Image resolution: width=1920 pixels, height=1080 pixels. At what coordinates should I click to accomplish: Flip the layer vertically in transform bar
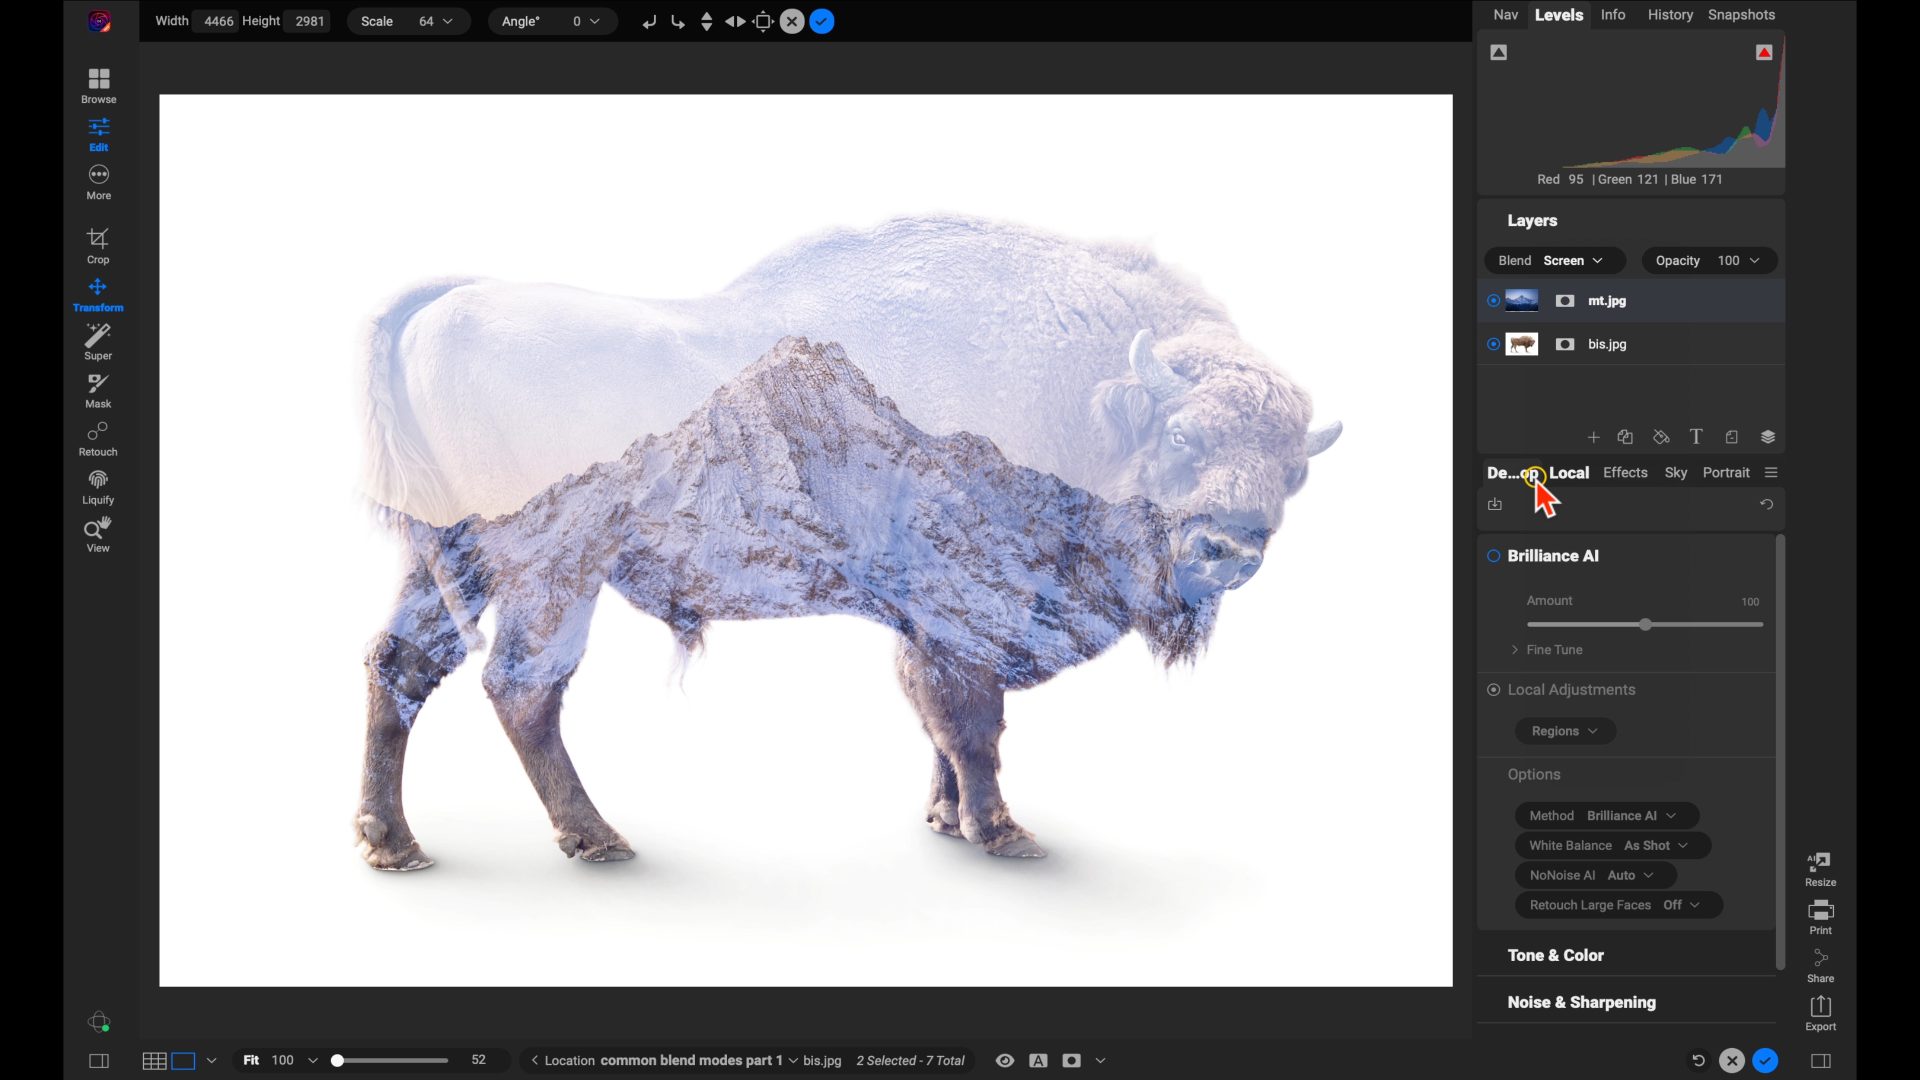tap(707, 21)
